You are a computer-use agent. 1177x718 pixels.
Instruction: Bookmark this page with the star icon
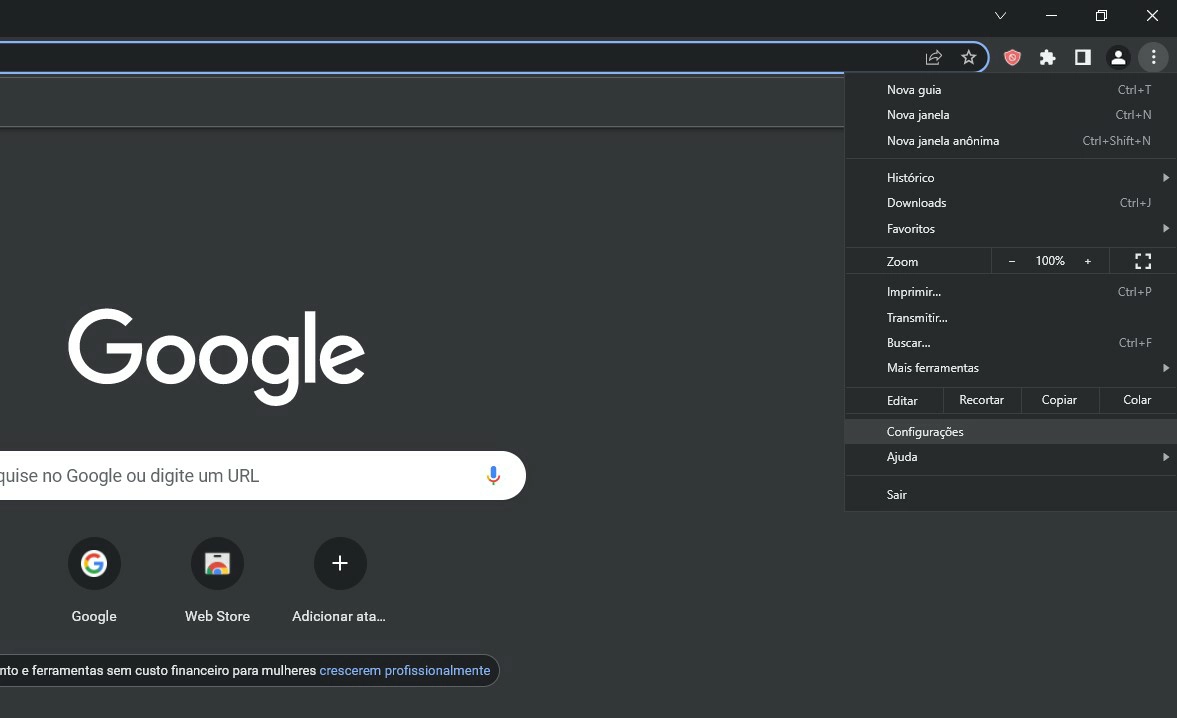click(x=968, y=57)
